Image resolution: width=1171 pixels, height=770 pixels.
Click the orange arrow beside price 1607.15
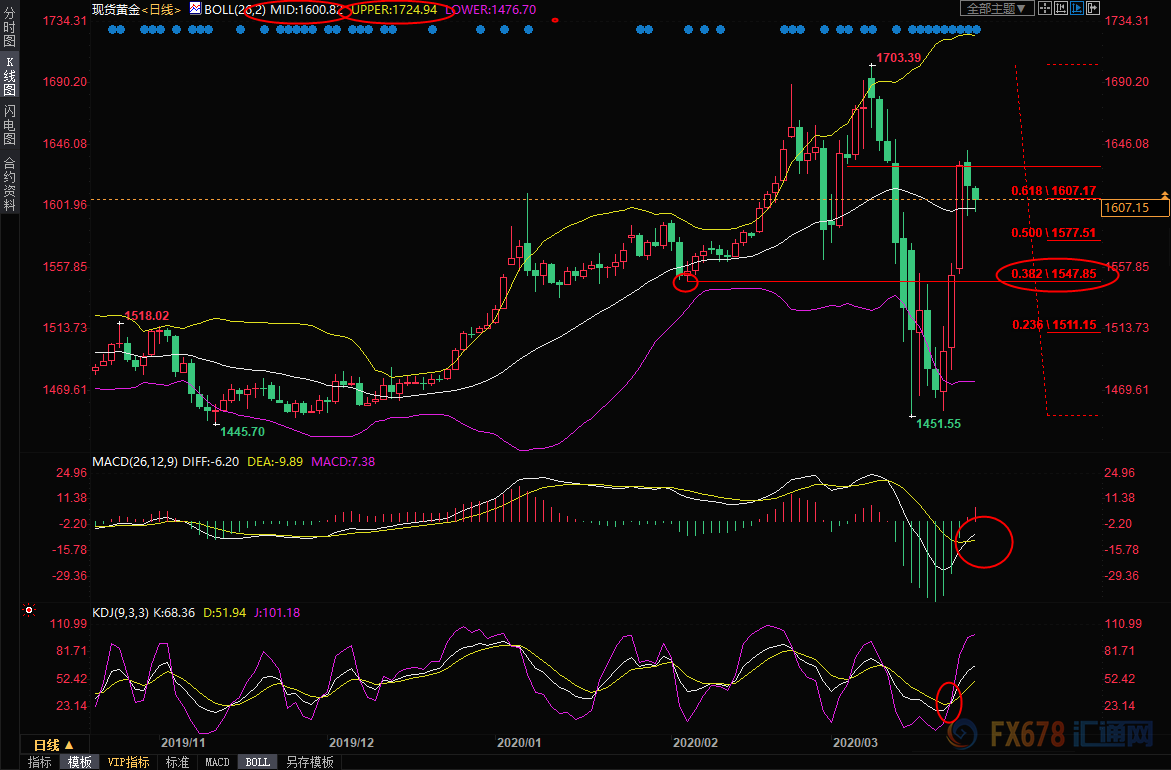click(1163, 193)
